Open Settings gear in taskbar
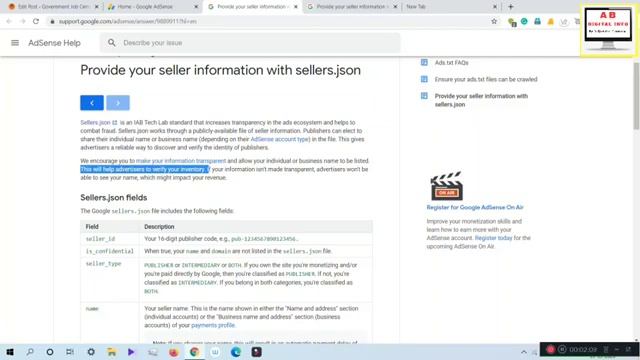The width and height of the screenshot is (640, 360). pyautogui.click(x=91, y=352)
